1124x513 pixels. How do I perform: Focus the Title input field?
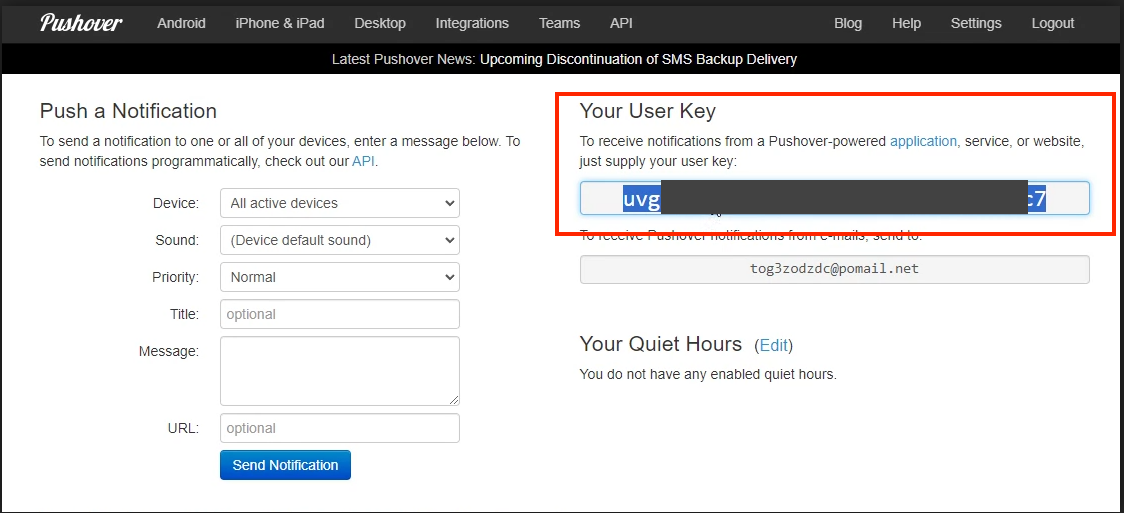[x=339, y=314]
